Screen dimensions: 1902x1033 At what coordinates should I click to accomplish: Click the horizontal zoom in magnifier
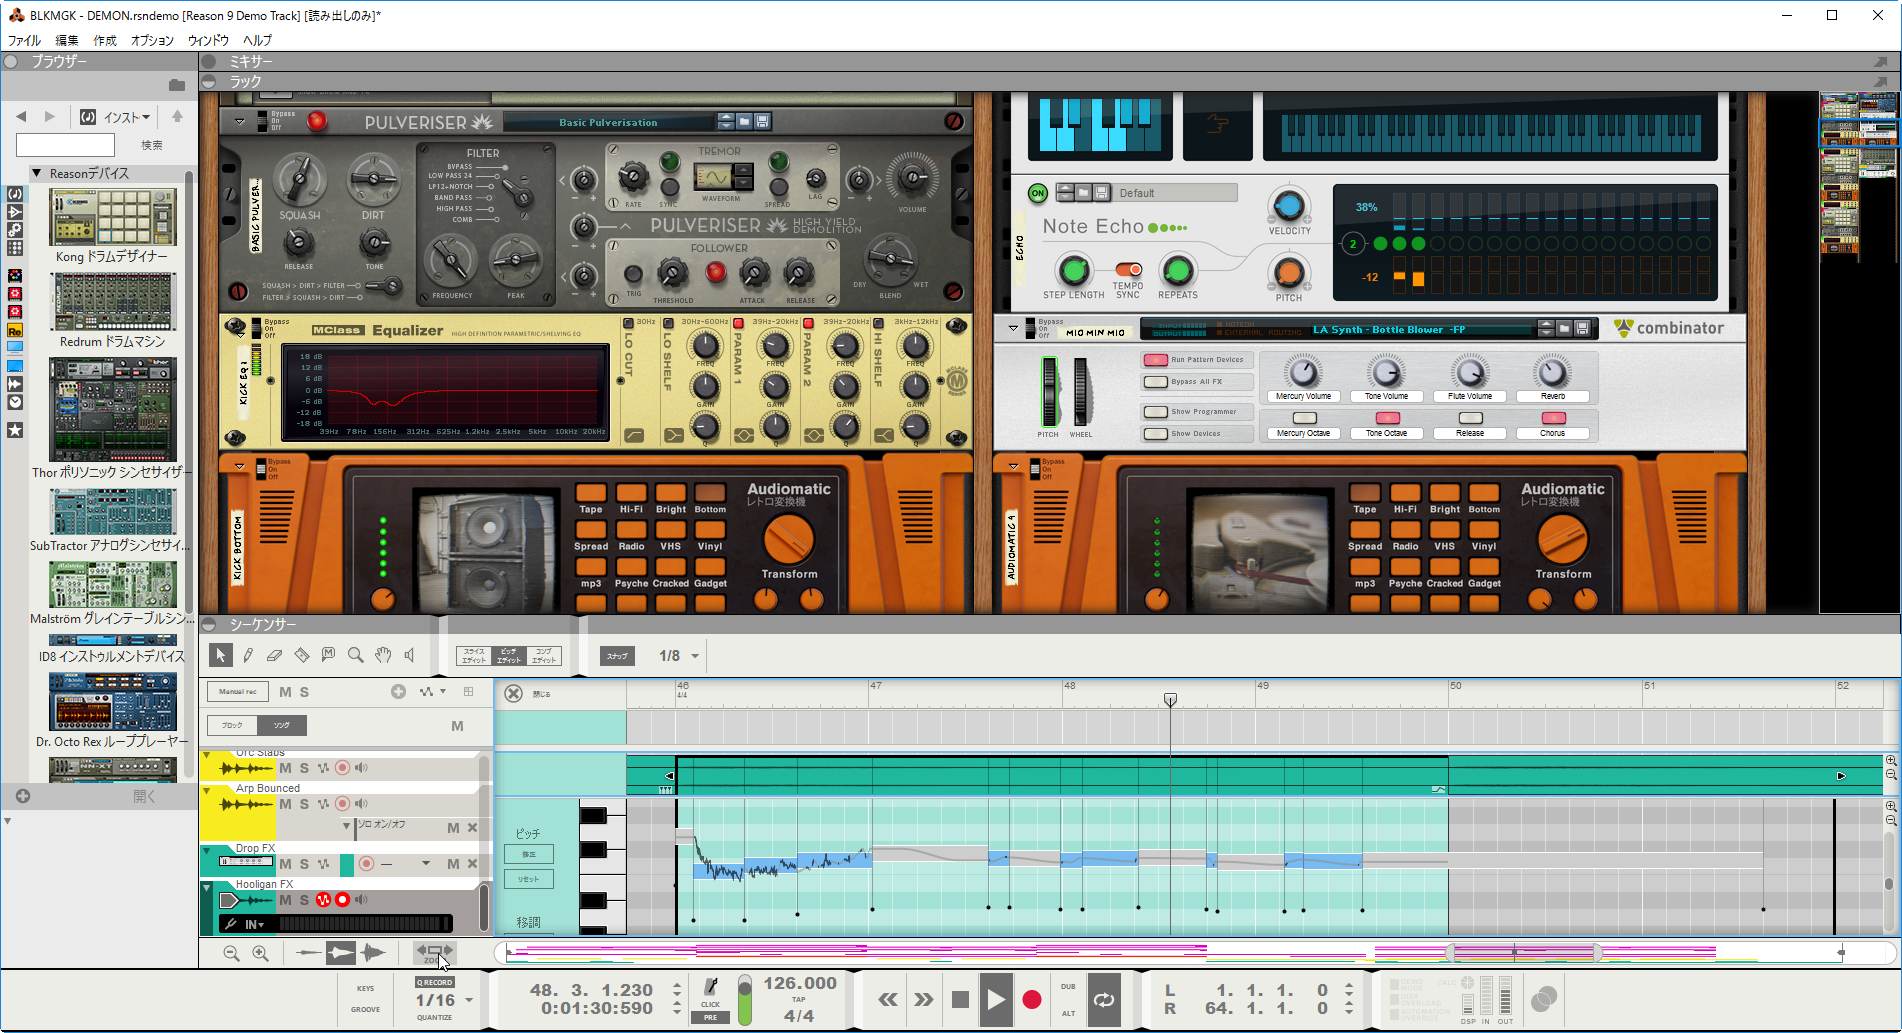(260, 954)
